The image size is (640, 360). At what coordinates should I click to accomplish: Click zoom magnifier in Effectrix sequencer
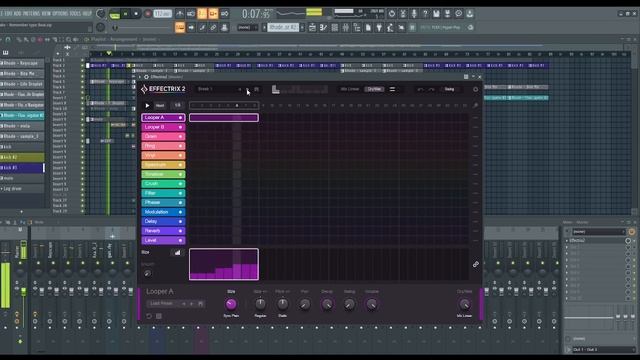point(476,105)
